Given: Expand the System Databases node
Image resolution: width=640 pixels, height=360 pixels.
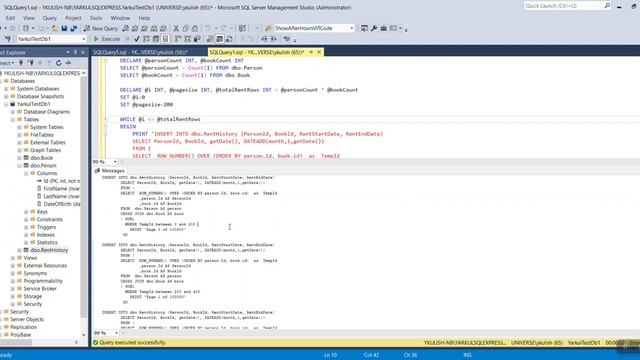Looking at the screenshot, I should (x=6, y=89).
